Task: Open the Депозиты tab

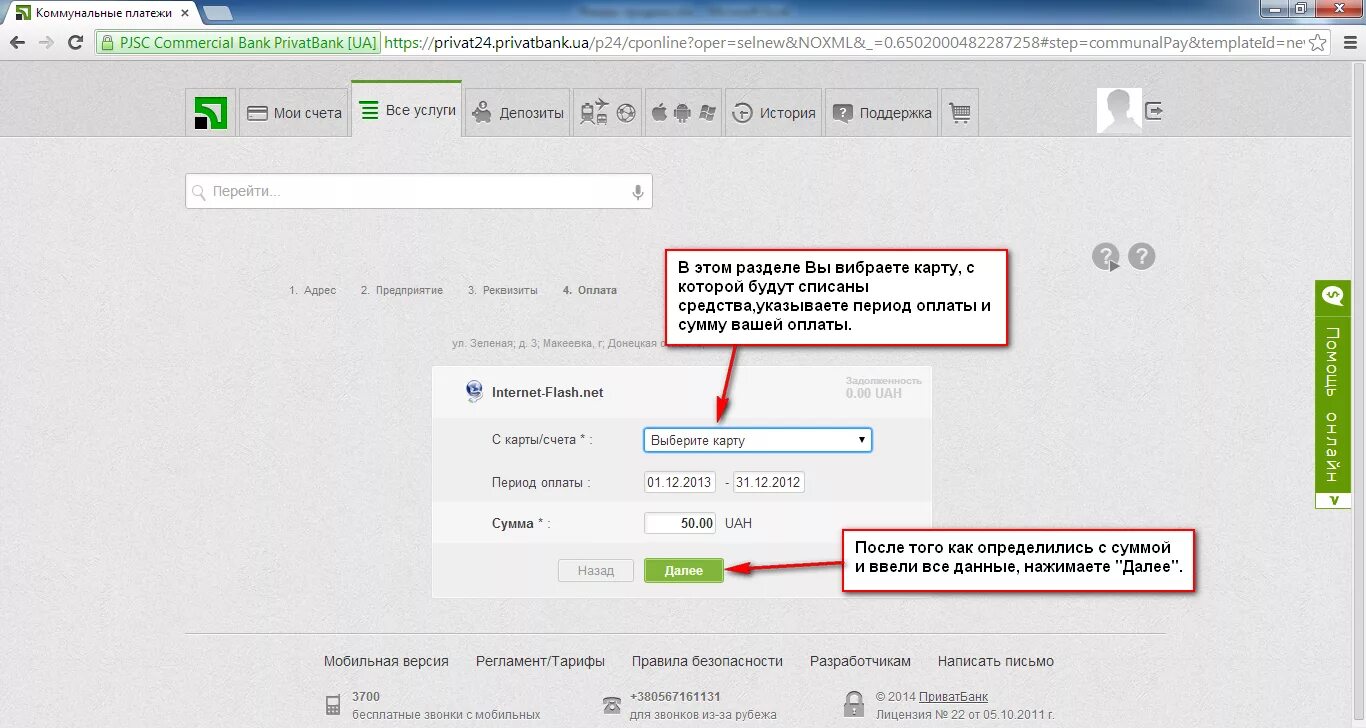Action: 517,112
